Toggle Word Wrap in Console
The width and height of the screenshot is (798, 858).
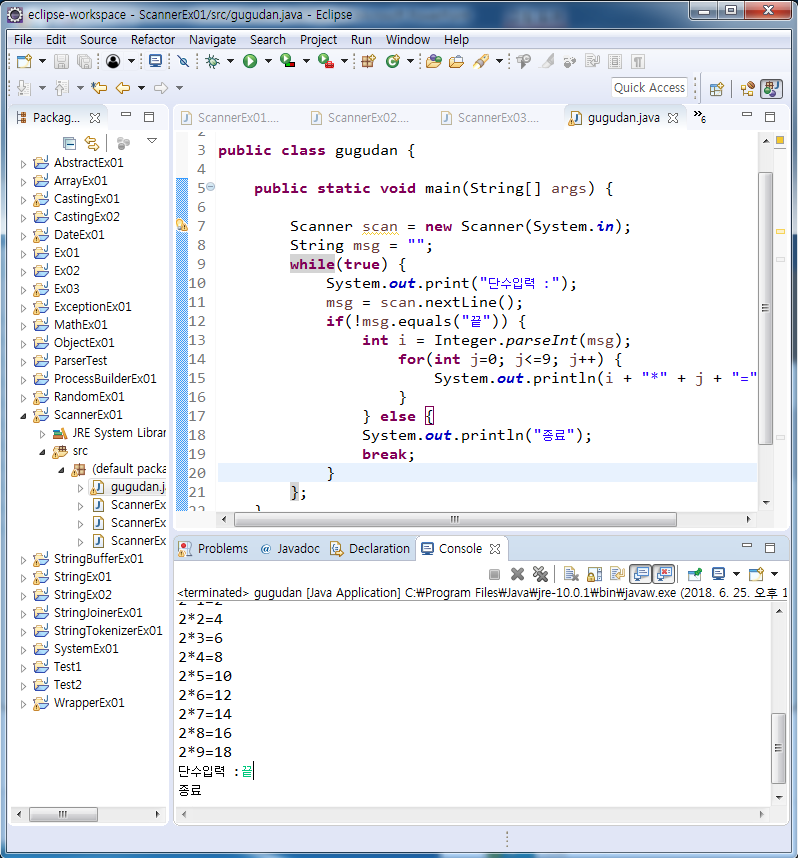[617, 574]
